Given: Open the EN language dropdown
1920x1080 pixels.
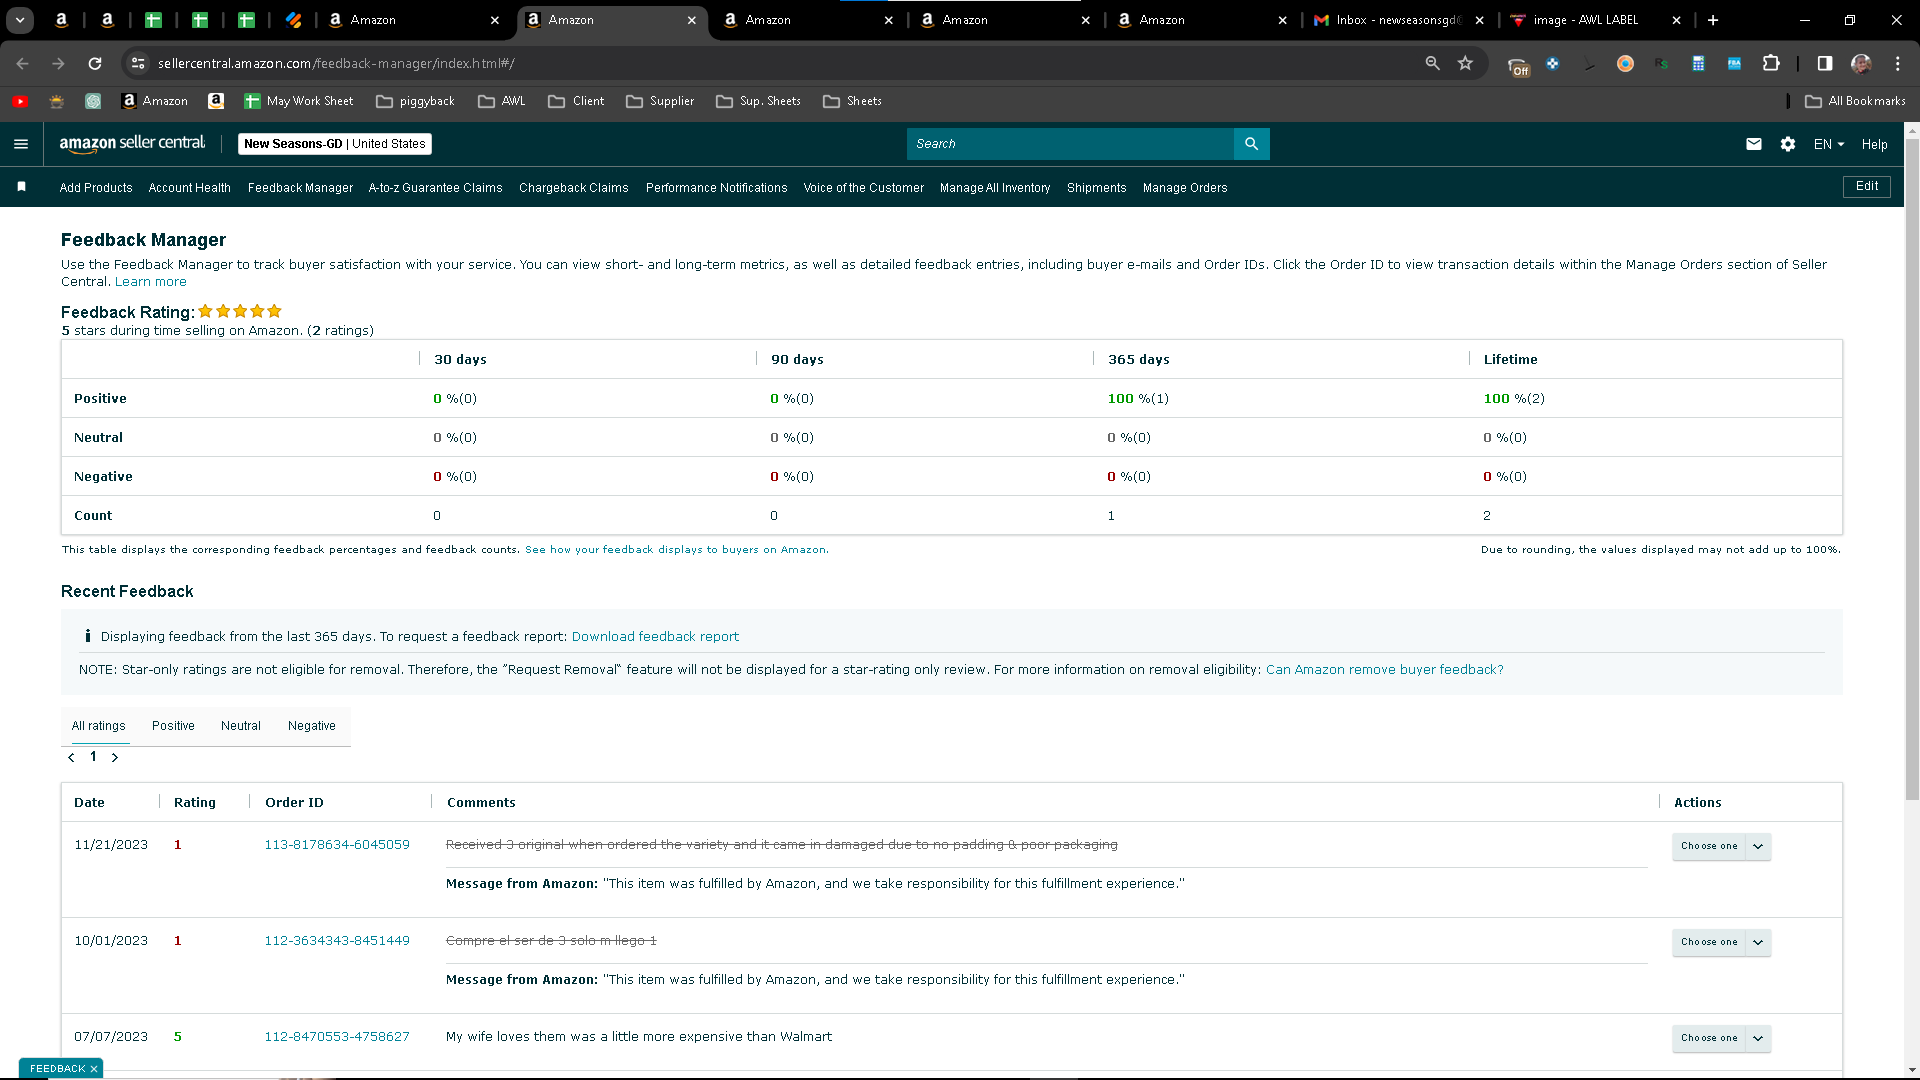Looking at the screenshot, I should coord(1829,144).
